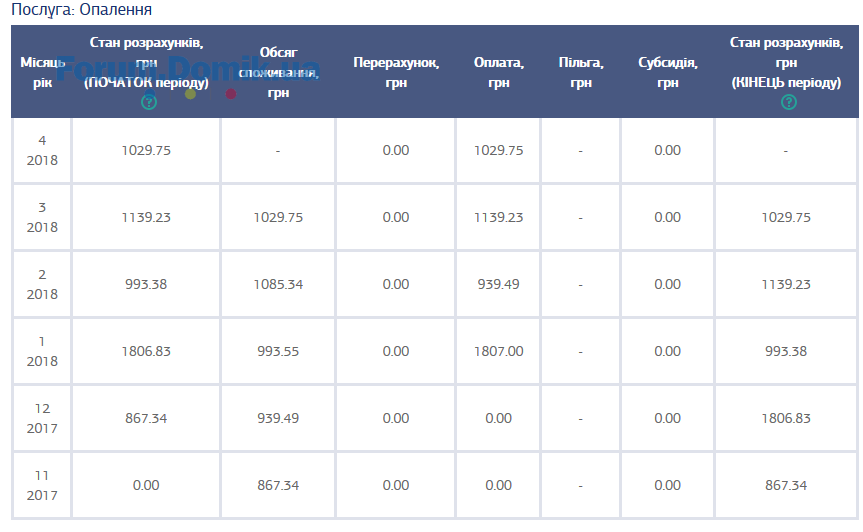Click payment value 1807.00 in January 2018
Screen dimensions: 863x532
(499, 351)
